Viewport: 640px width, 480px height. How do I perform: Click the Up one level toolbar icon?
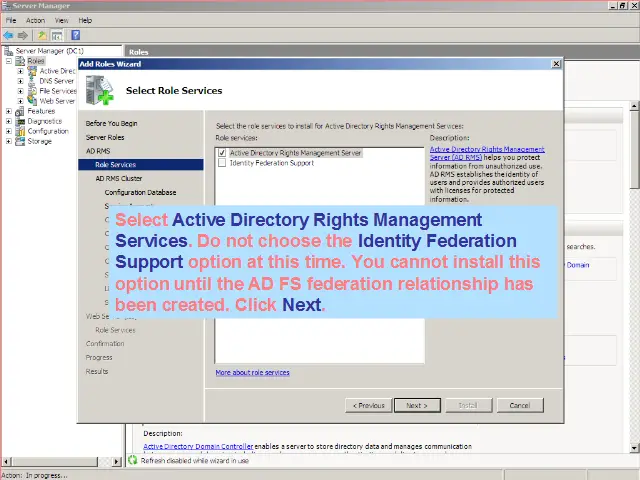42,36
